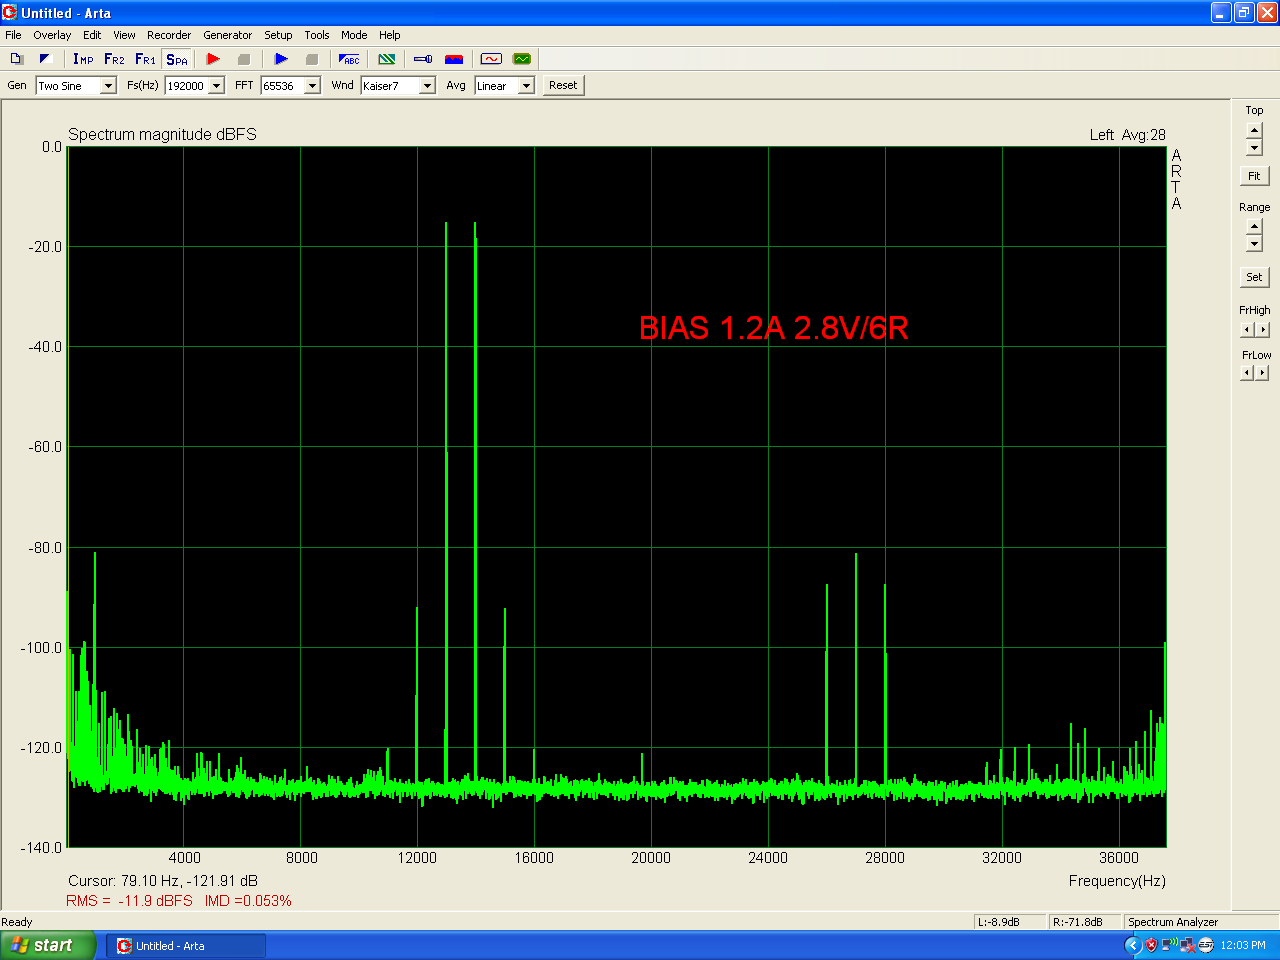
Task: Decrease graph Top with down arrow
Action: [1254, 148]
